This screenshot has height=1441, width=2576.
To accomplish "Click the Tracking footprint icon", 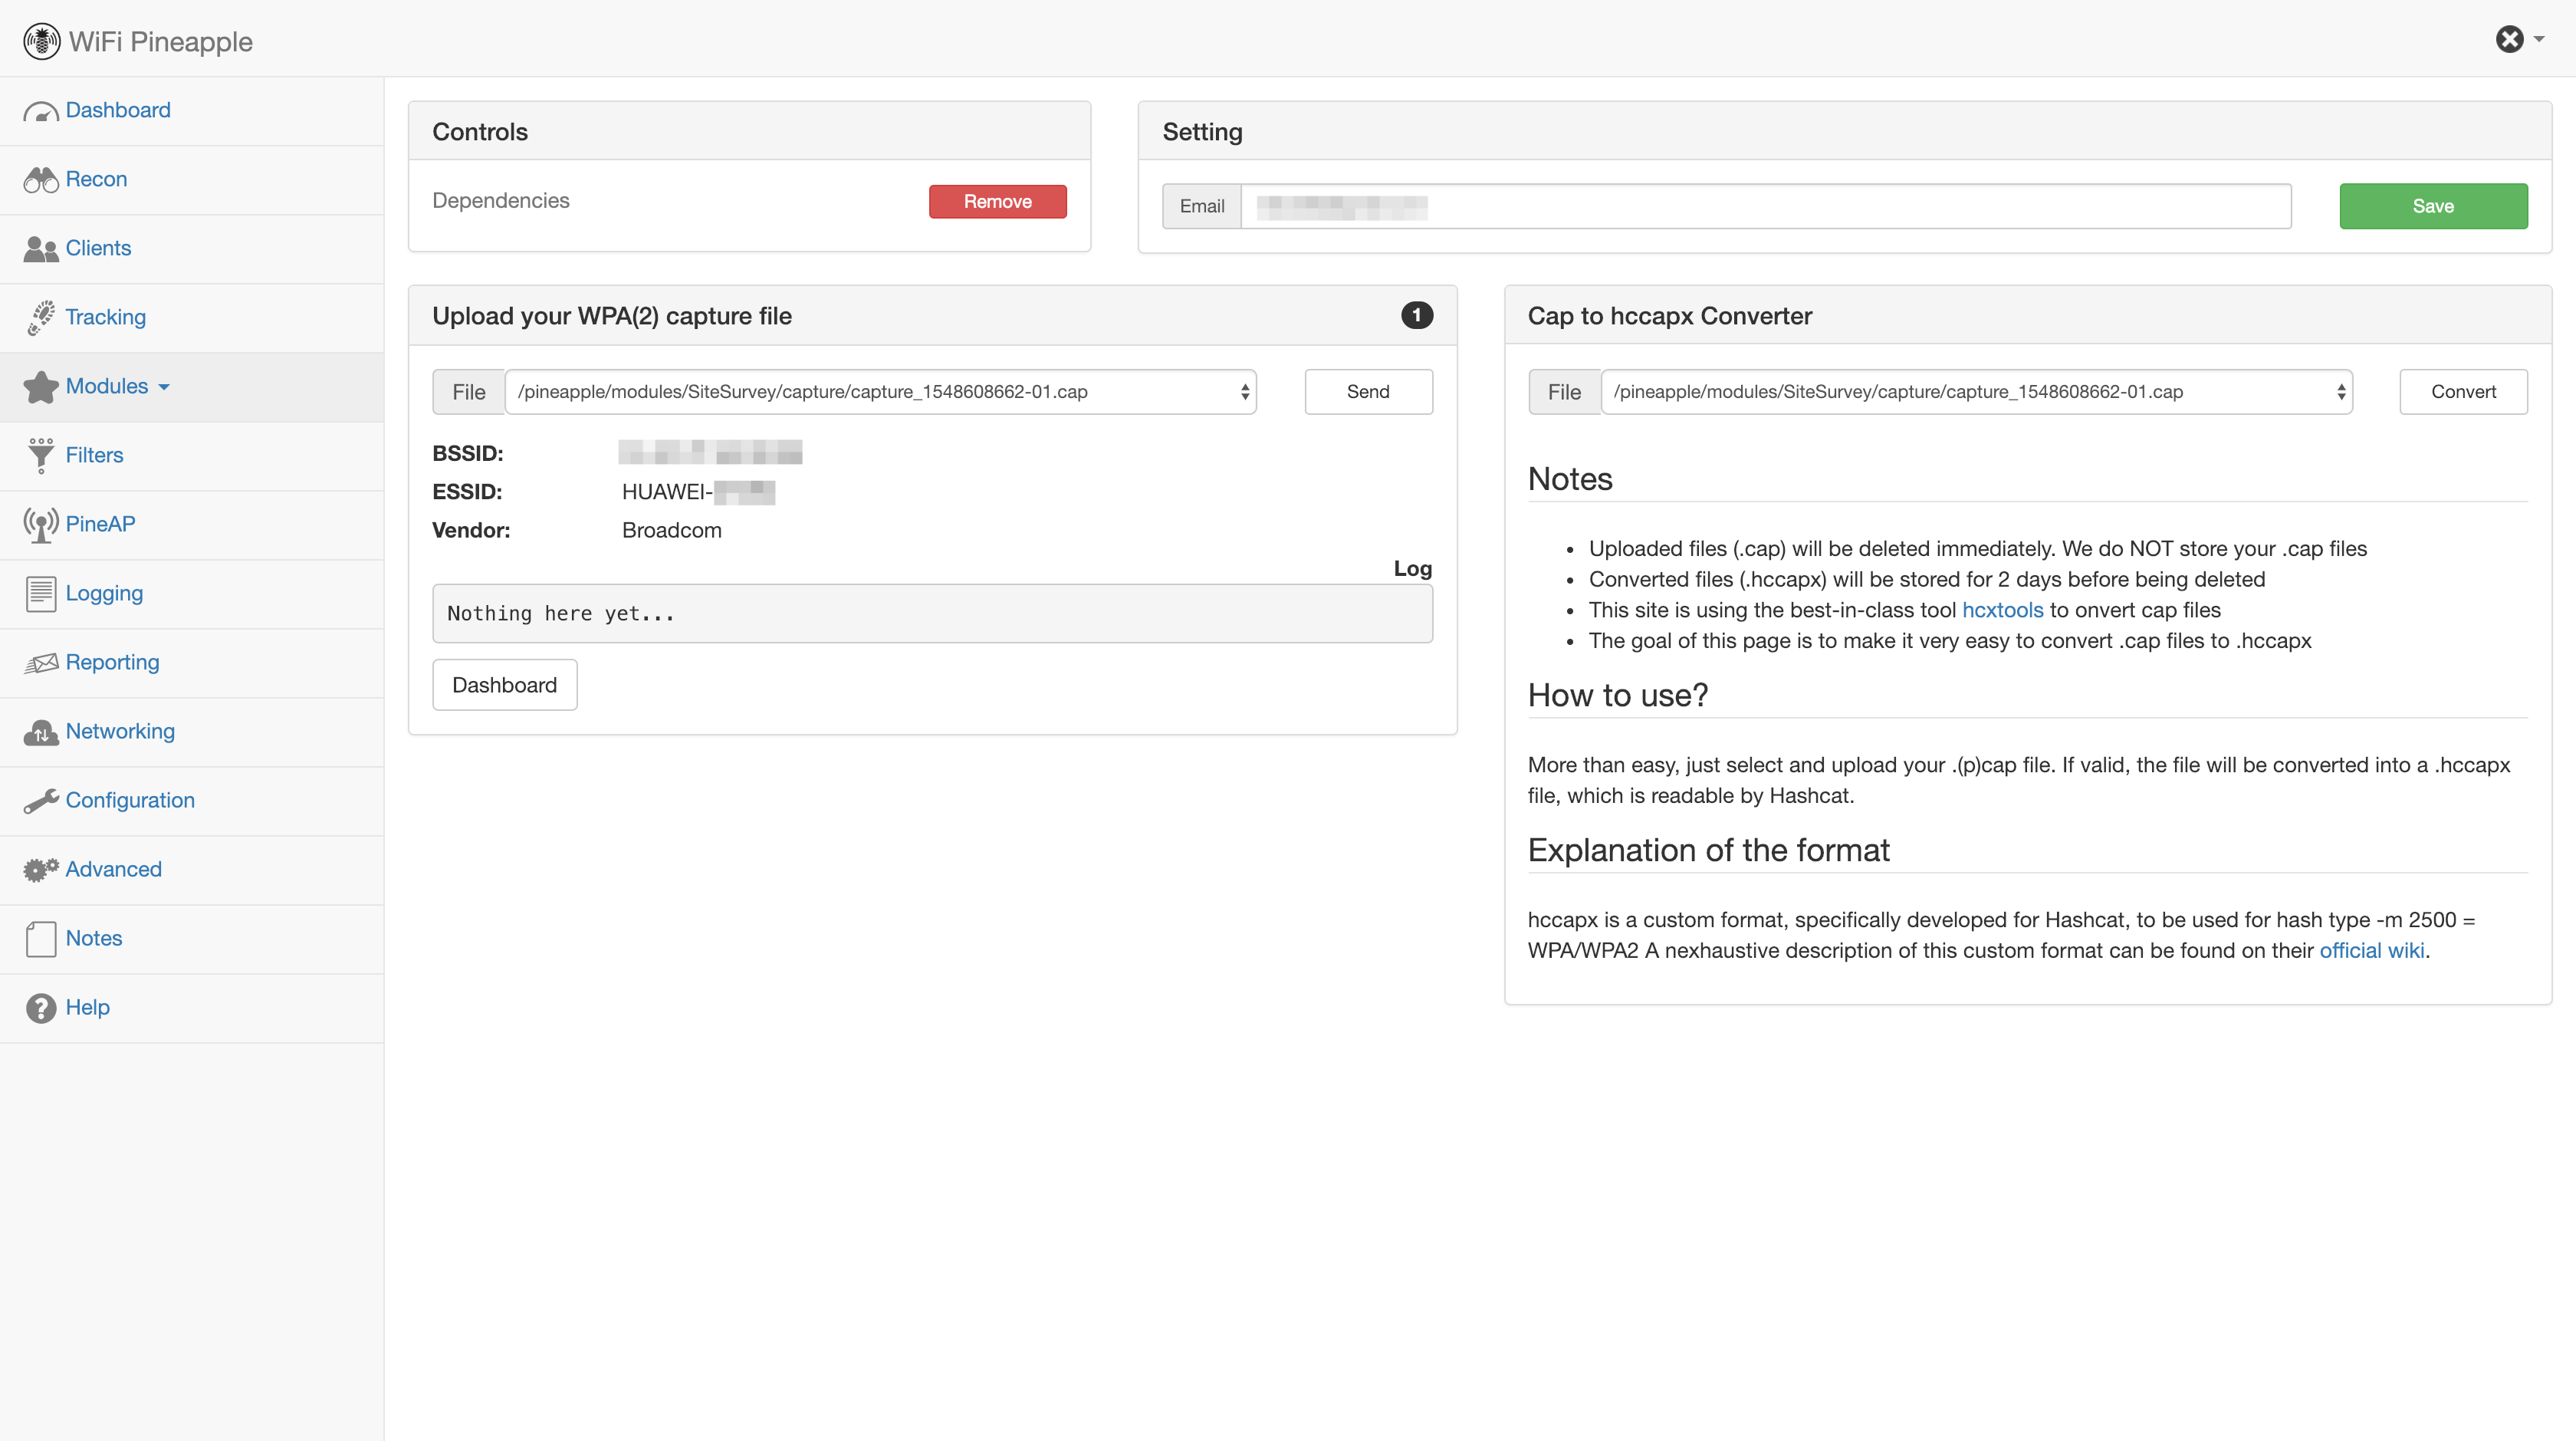I will point(41,318).
